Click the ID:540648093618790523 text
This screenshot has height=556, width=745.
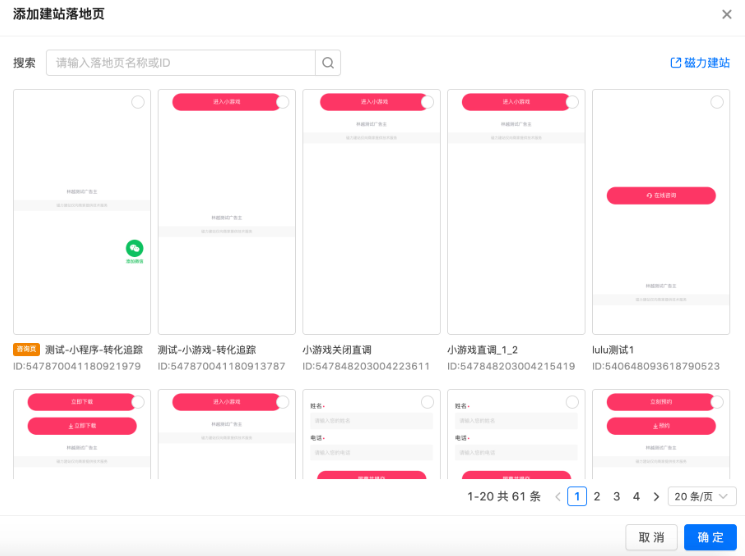656,366
